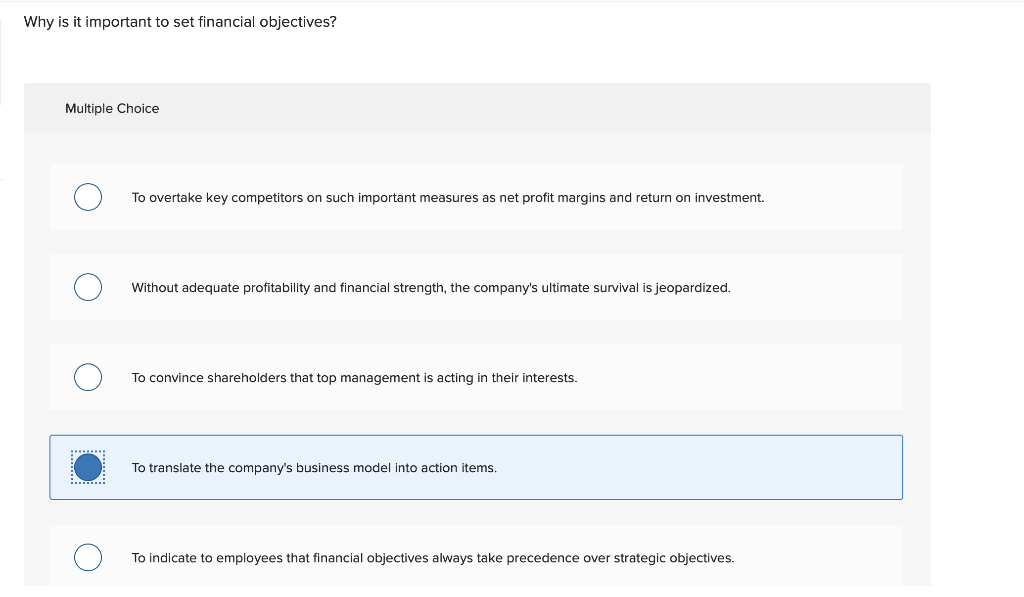
Task: Select the radio button beside the profitability answer
Action: tap(88, 287)
